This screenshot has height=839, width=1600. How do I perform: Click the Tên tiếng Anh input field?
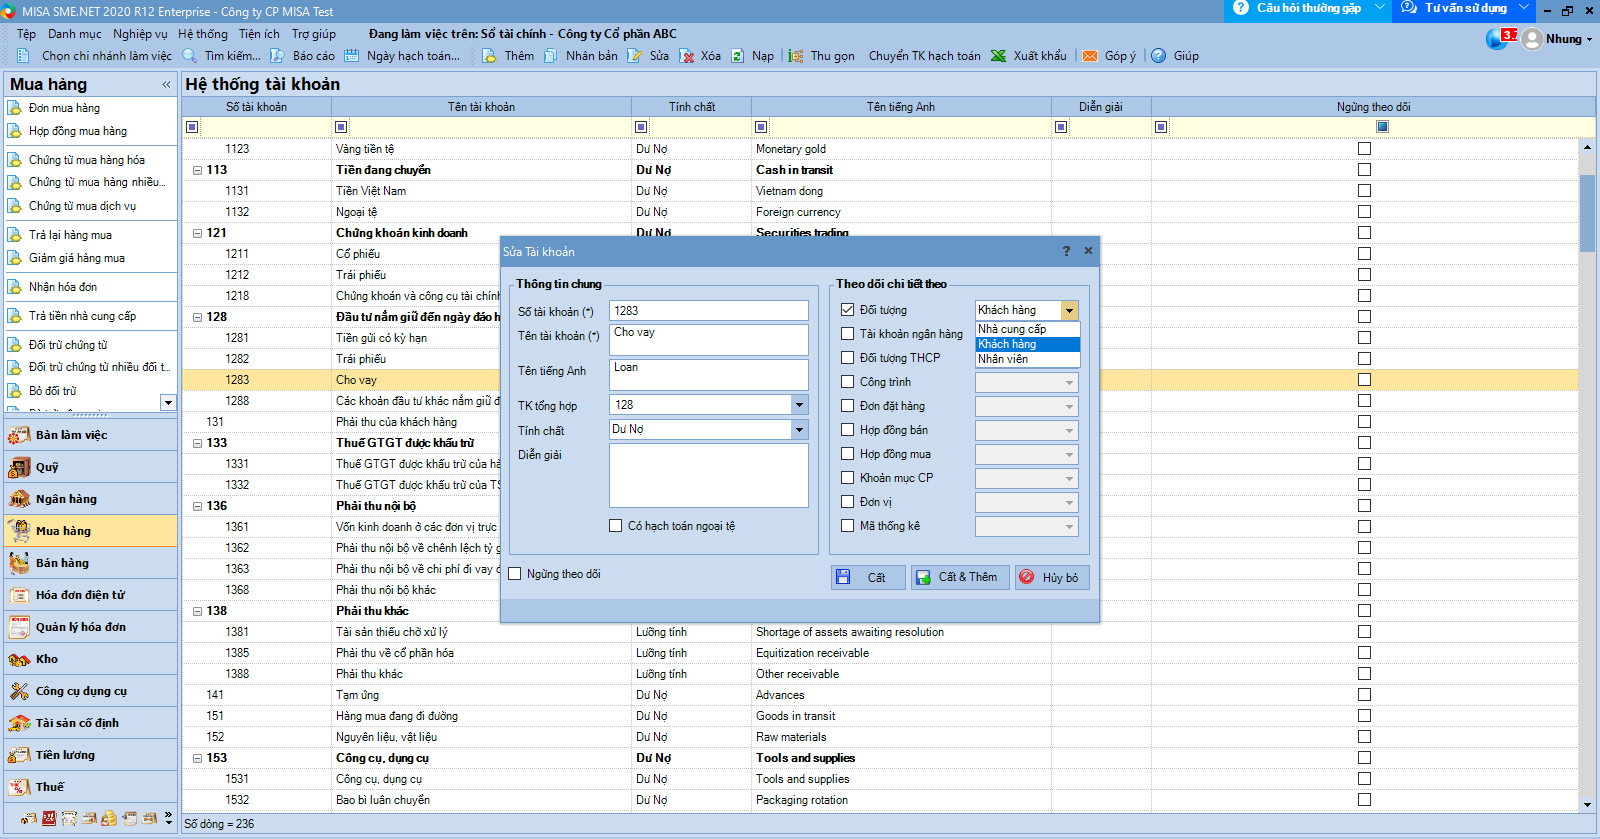[709, 375]
